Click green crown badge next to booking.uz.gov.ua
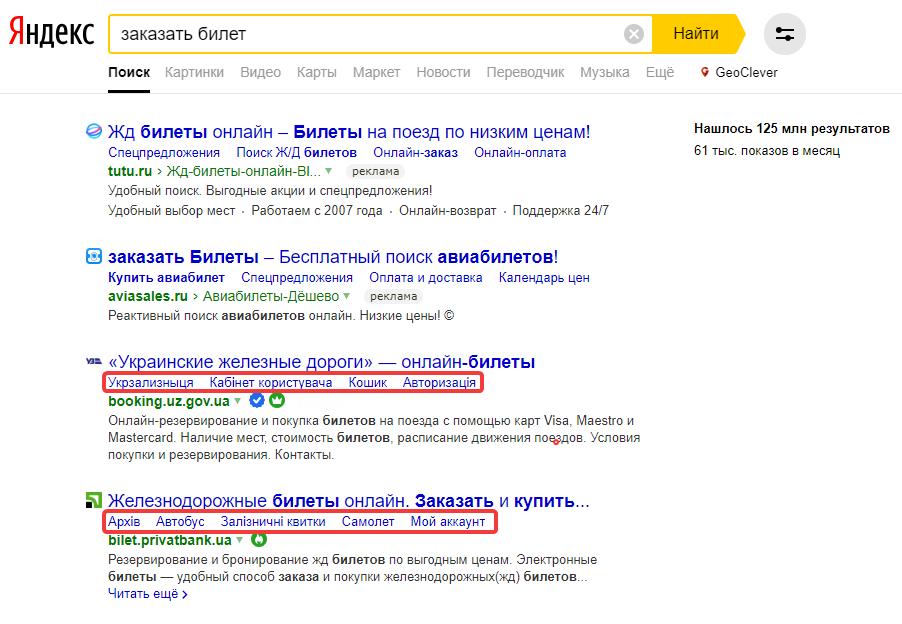Viewport: 902px width, 624px height. tap(277, 401)
